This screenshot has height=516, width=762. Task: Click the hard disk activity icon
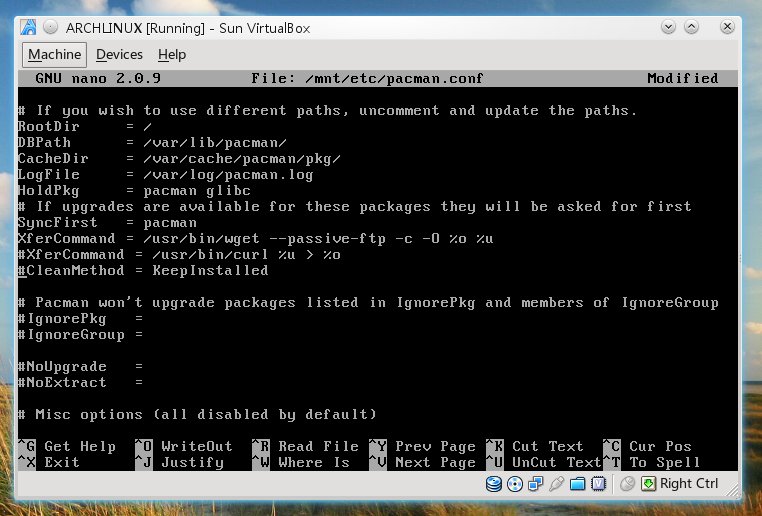click(x=494, y=484)
